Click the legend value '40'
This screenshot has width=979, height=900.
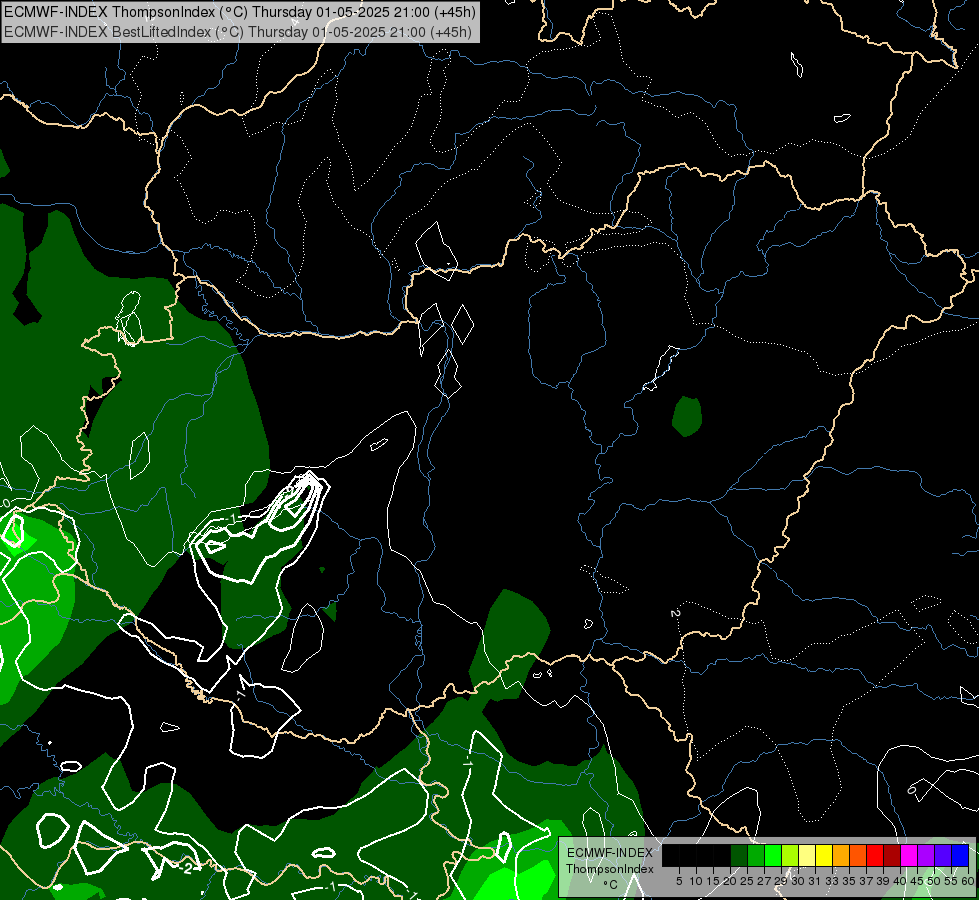(x=900, y=881)
